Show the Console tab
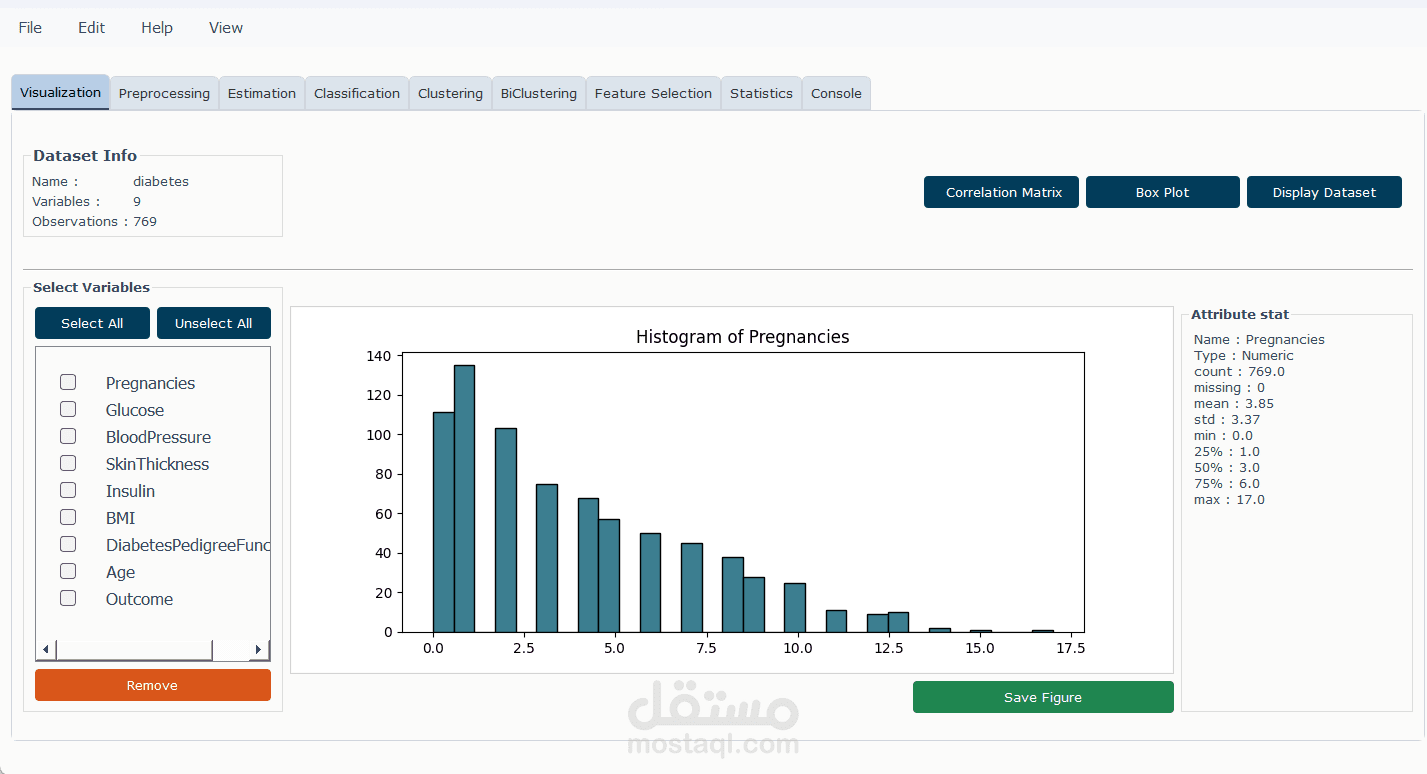1427x774 pixels. click(x=836, y=94)
